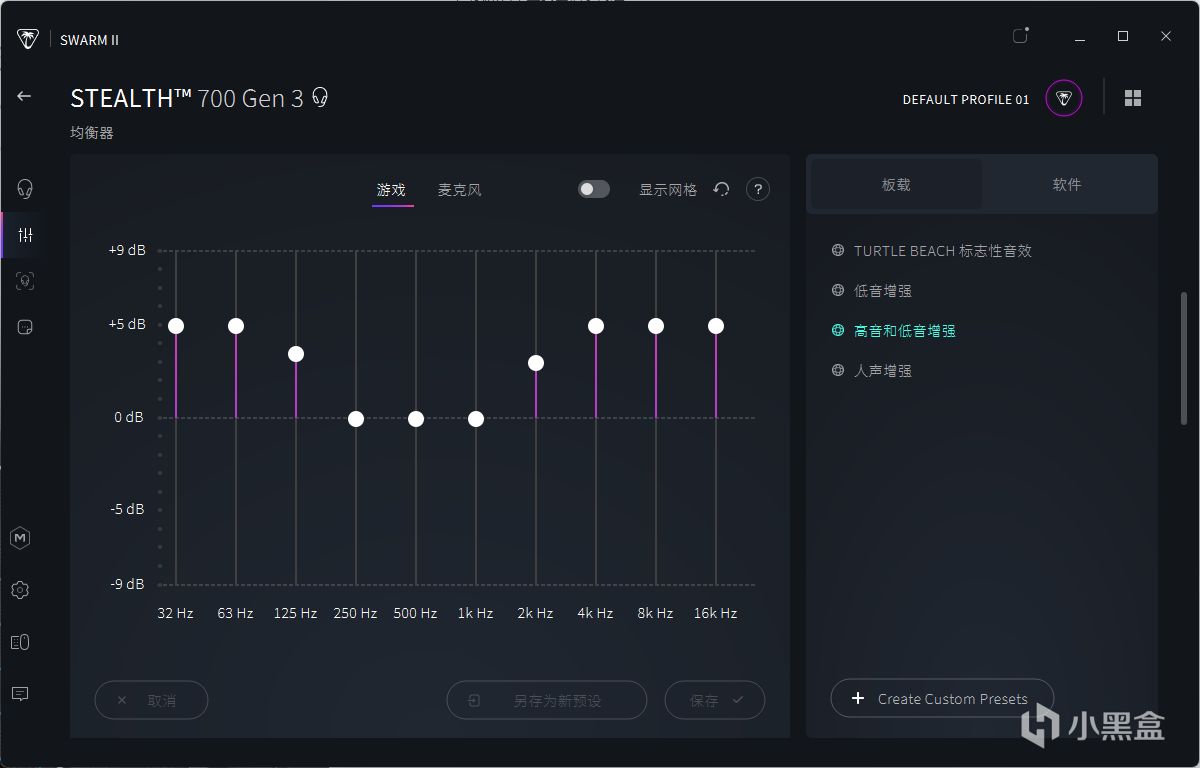
Task: Click the device info icon in the sidebar
Action: [x=20, y=642]
